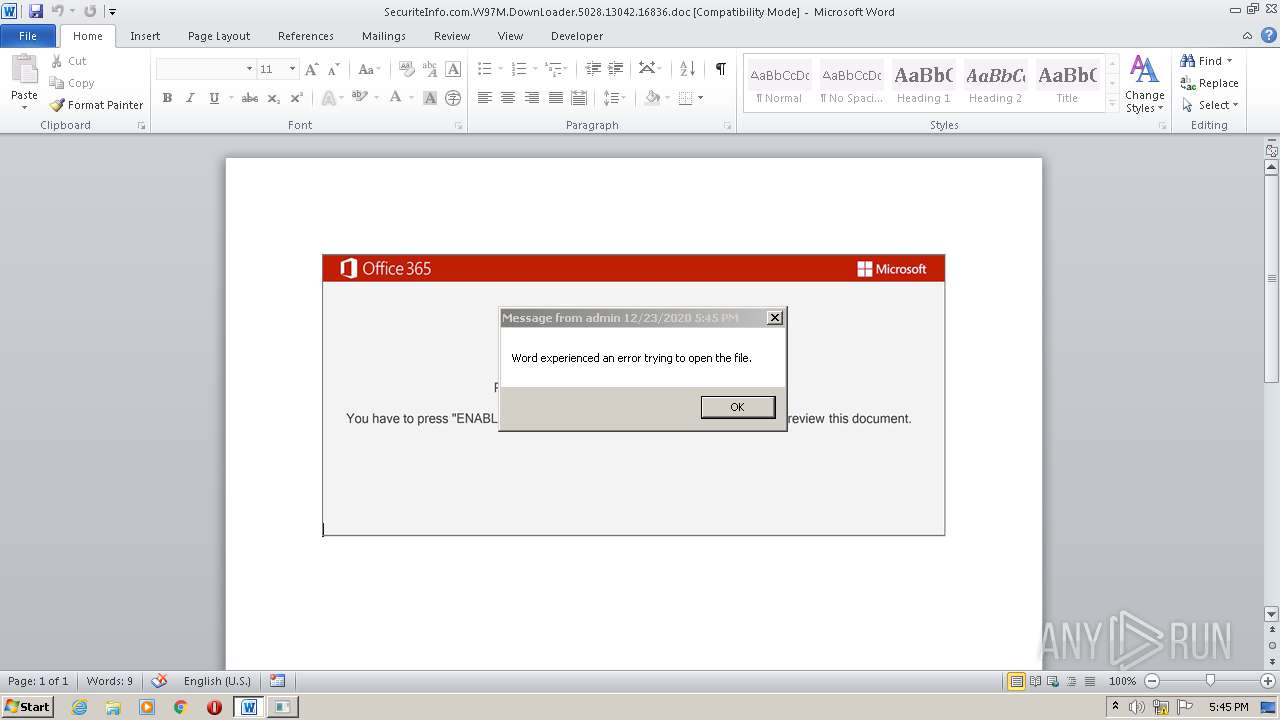1280x720 pixels.
Task: Increase paragraph indent
Action: [x=617, y=69]
